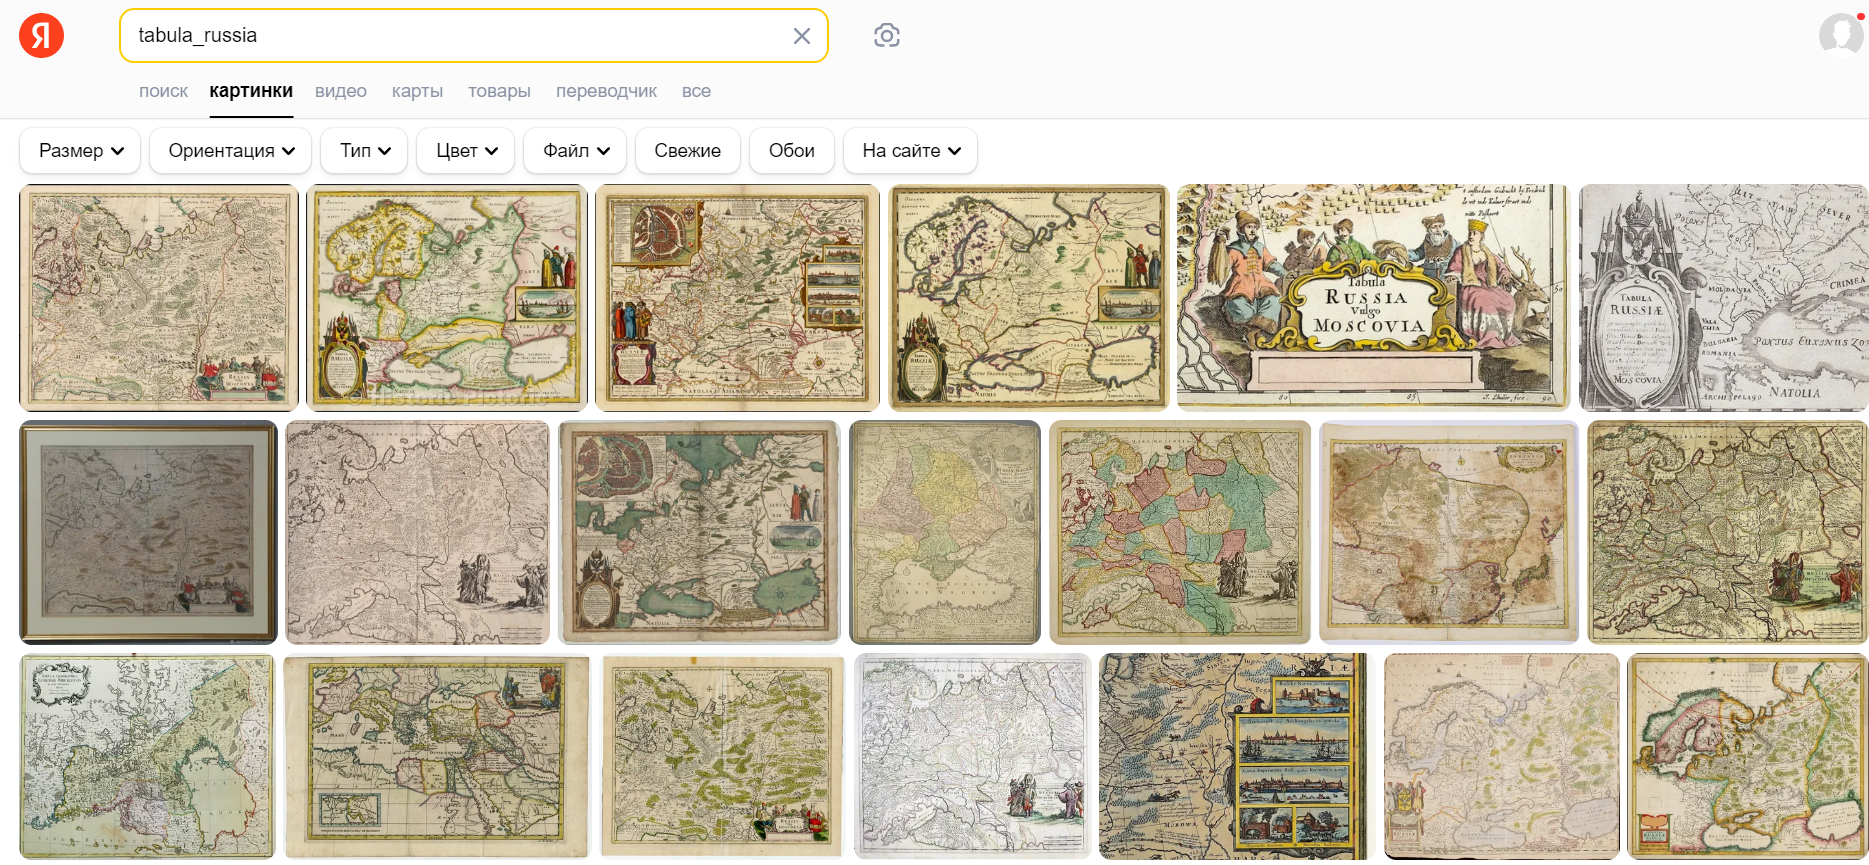1869x865 pixels.
Task: Open the переводчик tab
Action: point(606,91)
